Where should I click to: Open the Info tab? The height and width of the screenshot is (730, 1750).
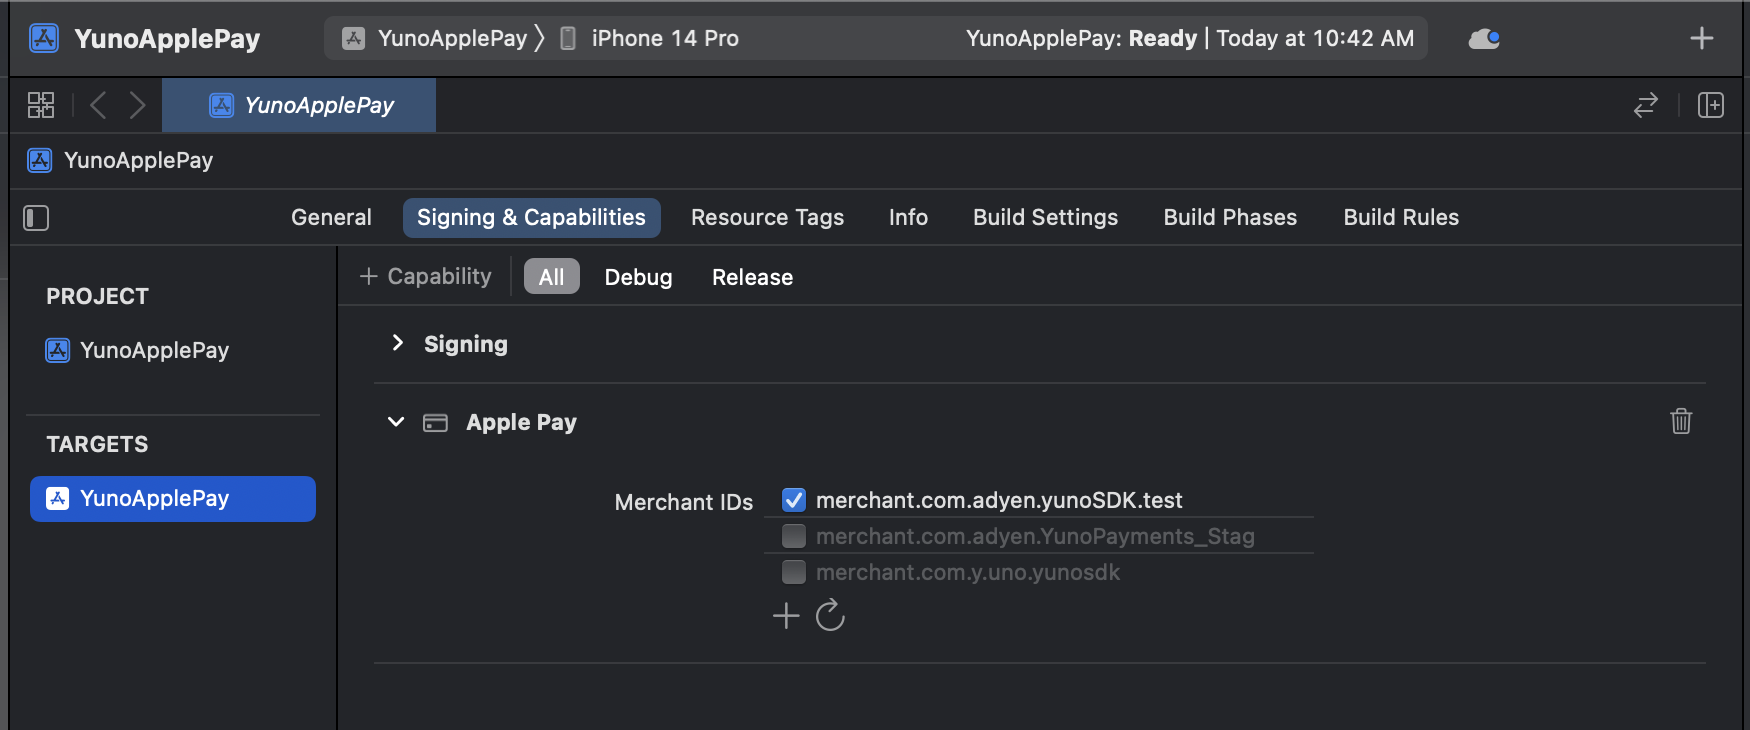[908, 217]
